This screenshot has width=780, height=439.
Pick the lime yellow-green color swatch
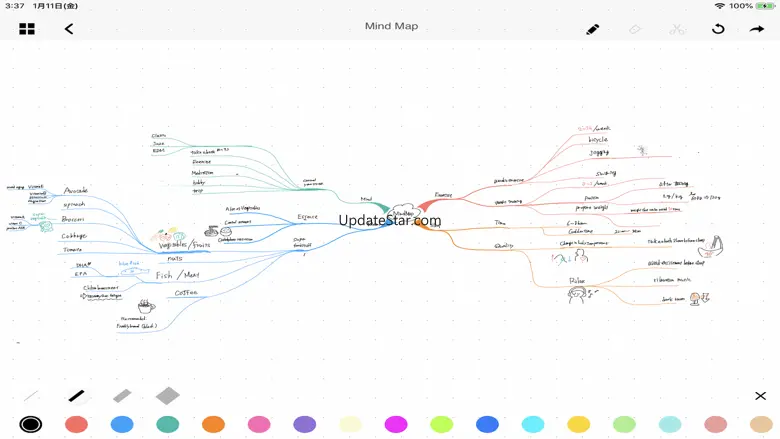point(442,424)
